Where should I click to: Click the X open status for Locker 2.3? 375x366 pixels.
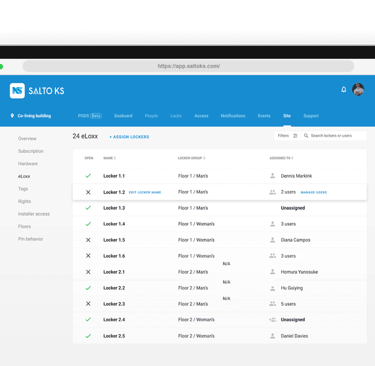[88, 304]
